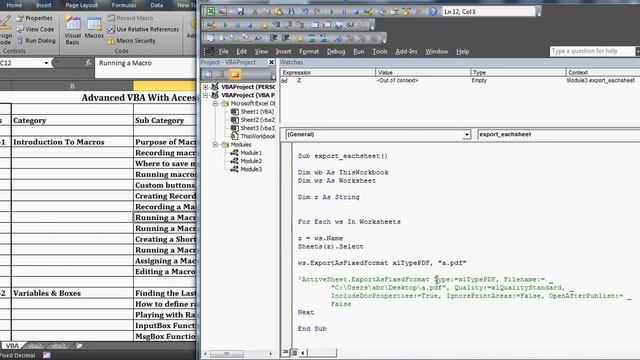The width and height of the screenshot is (640, 360).
Task: Click Run Dialog in Excel Controls group
Action: [36, 41]
